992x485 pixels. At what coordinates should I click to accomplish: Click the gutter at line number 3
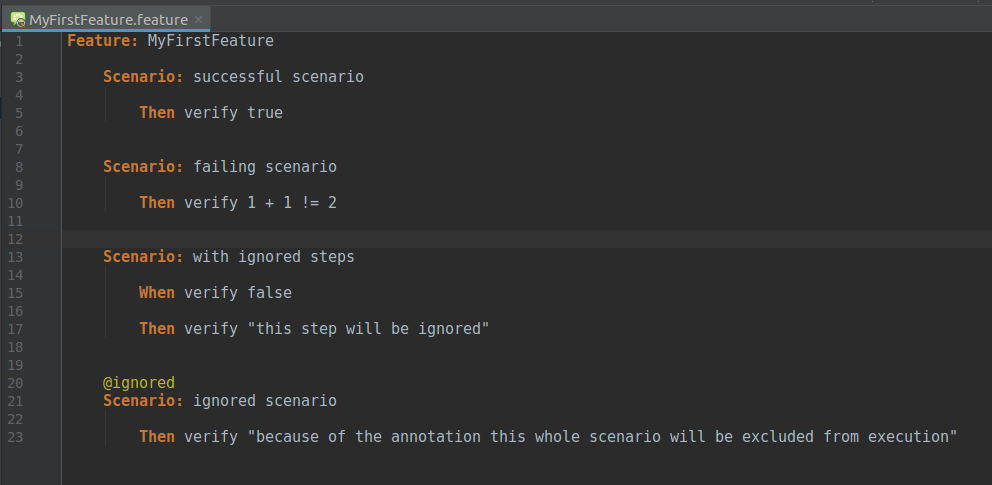pyautogui.click(x=18, y=77)
